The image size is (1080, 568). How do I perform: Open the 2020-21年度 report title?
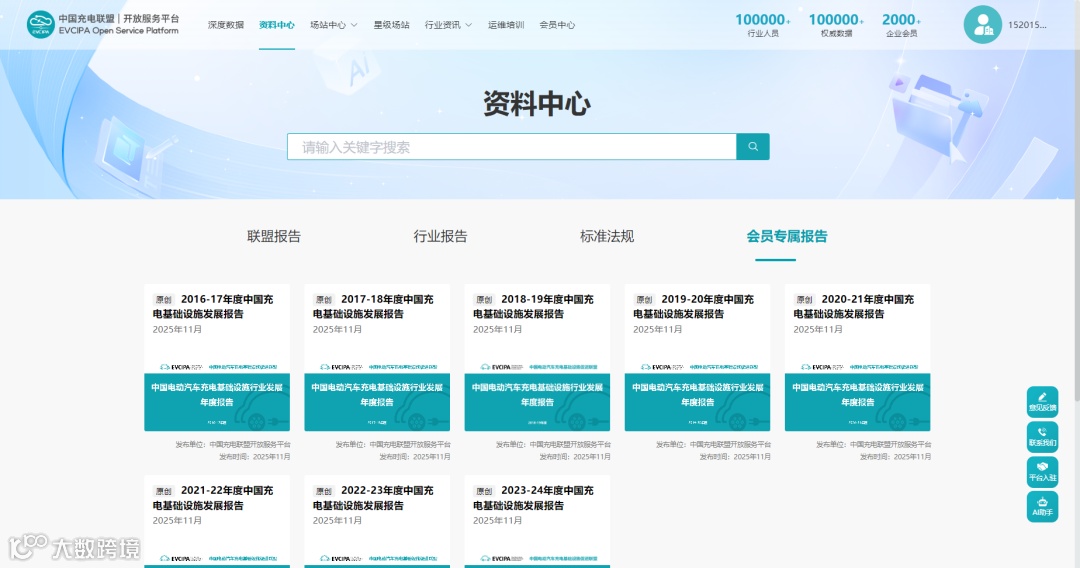853,306
